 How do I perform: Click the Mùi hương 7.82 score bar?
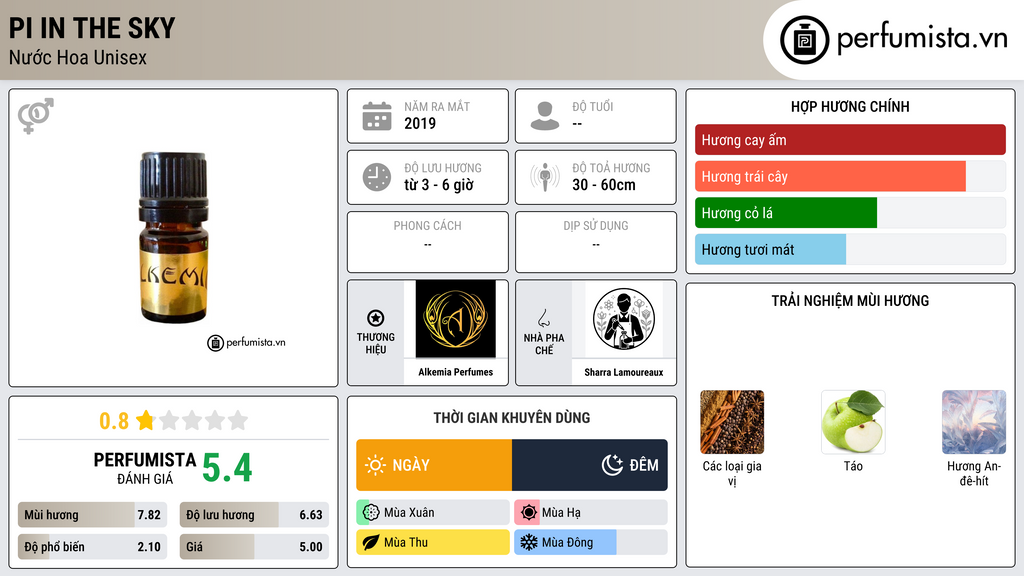pos(92,515)
